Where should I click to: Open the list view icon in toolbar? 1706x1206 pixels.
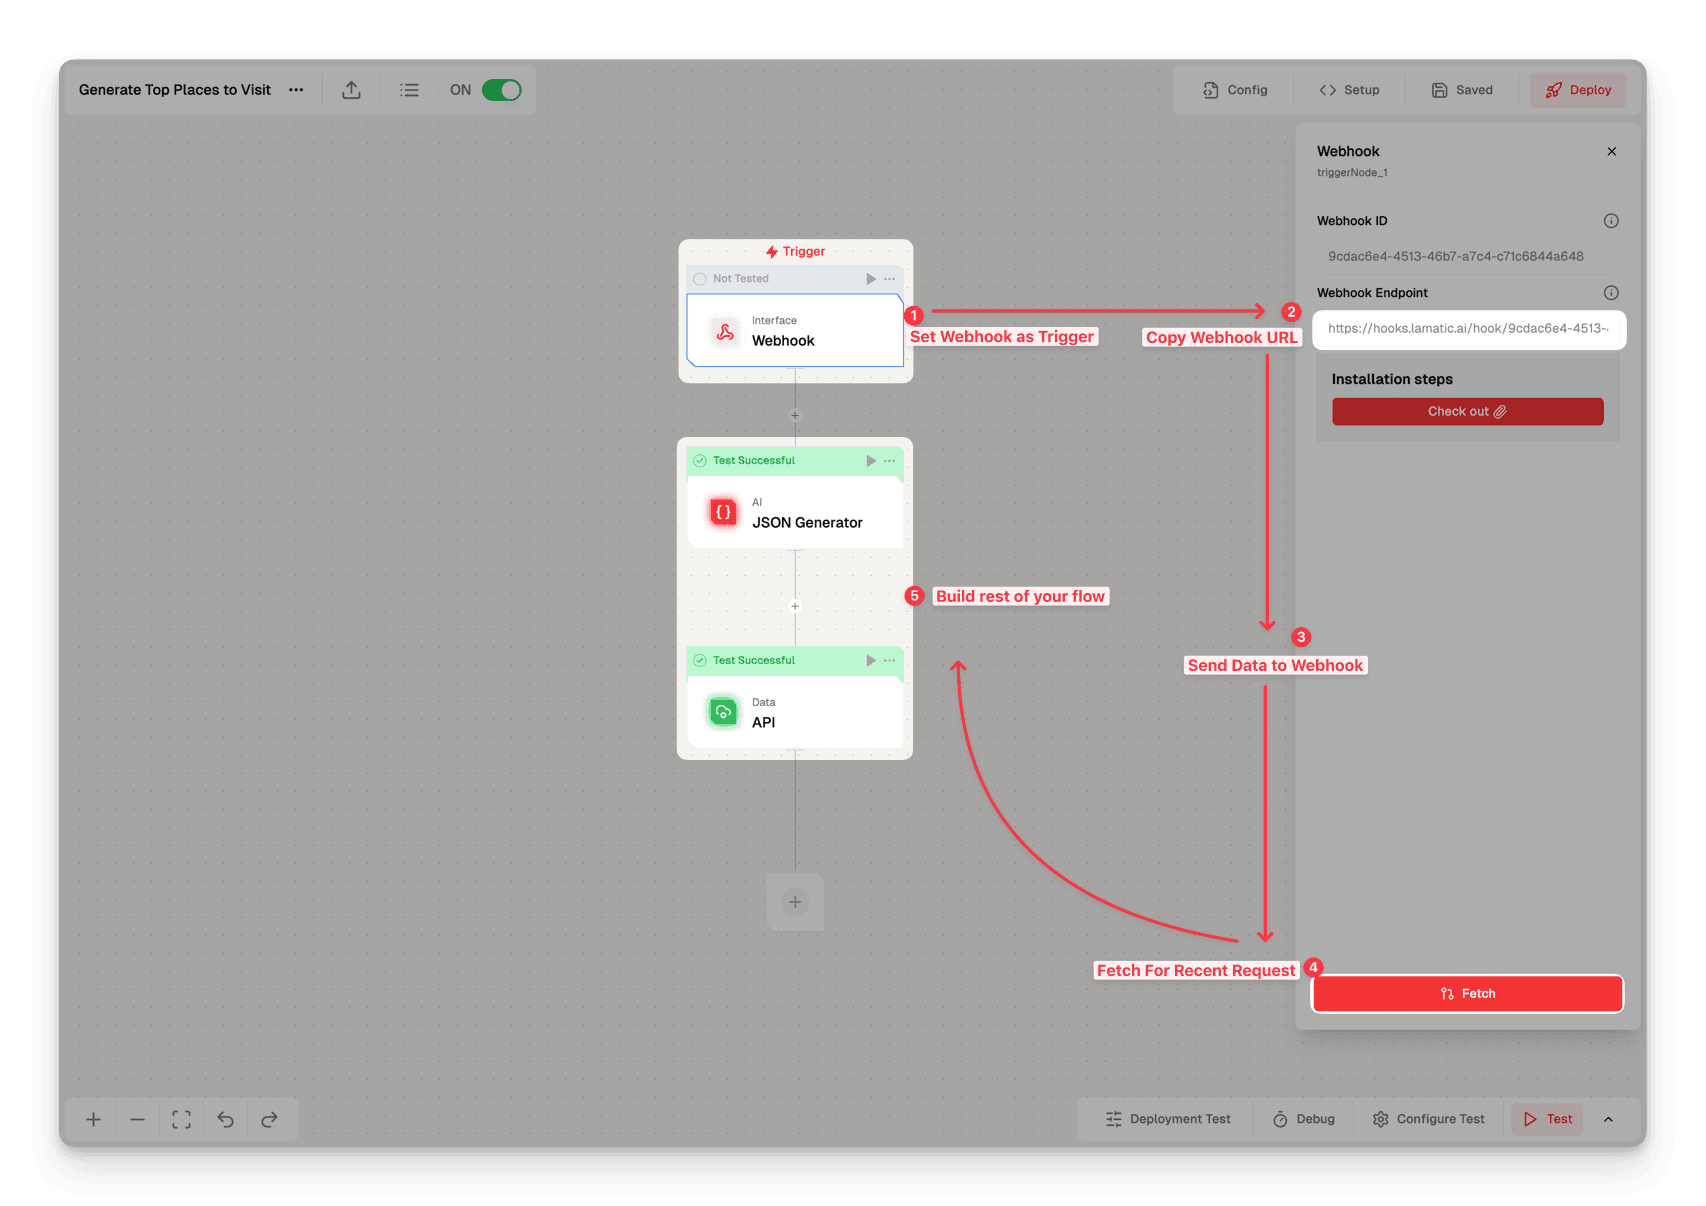tap(409, 90)
